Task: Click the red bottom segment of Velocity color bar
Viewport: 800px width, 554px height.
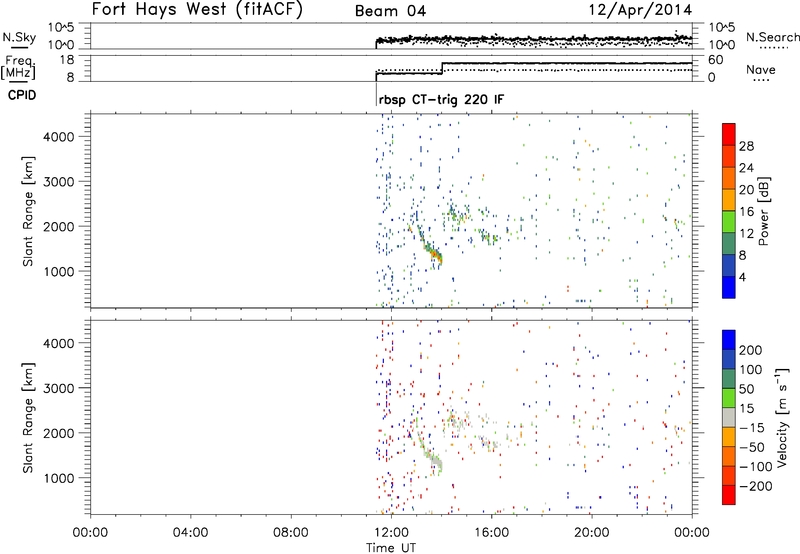Action: tap(729, 495)
